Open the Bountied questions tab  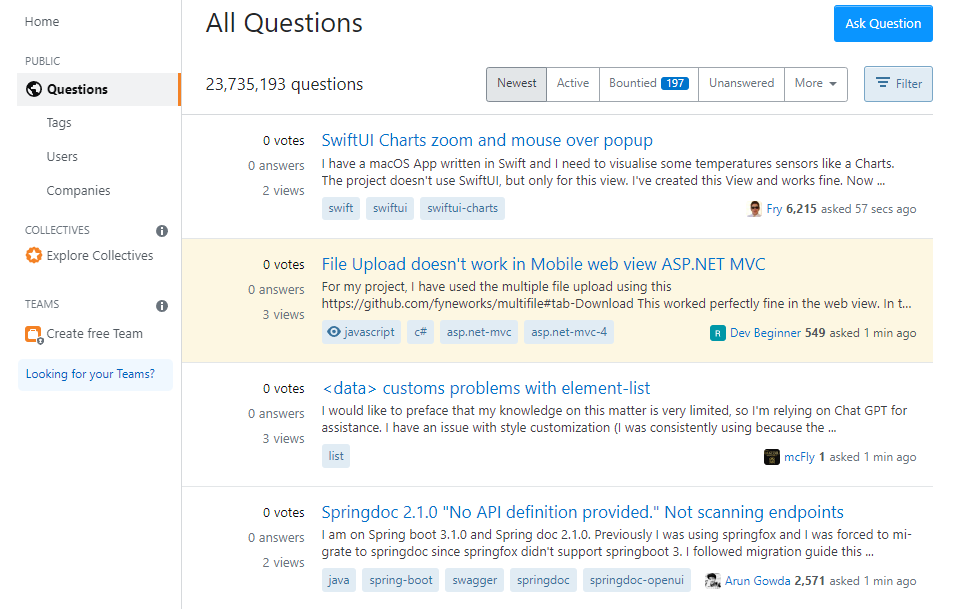(649, 84)
